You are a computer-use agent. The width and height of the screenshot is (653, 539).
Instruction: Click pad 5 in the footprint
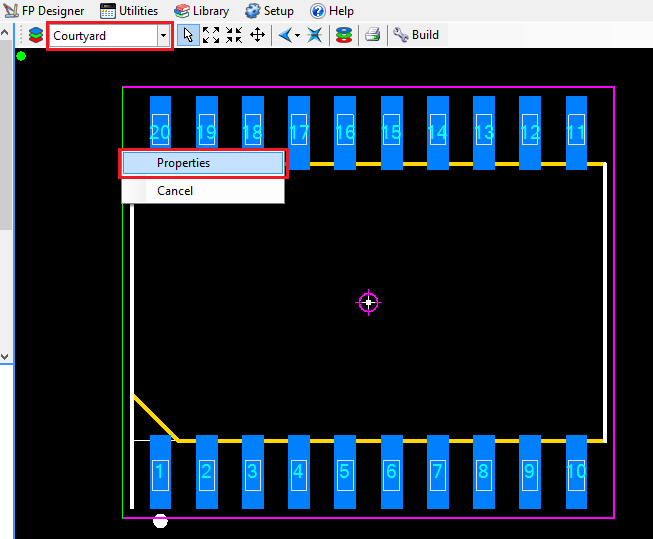pos(345,472)
